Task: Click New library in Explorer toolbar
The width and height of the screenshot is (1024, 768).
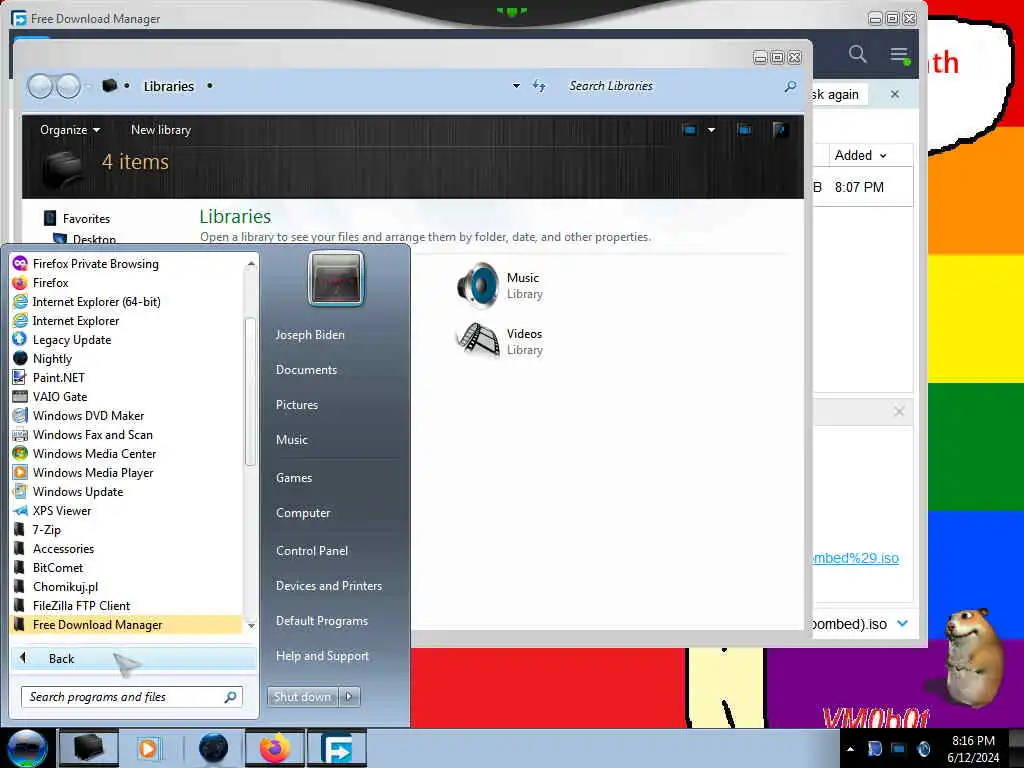Action: pos(161,130)
